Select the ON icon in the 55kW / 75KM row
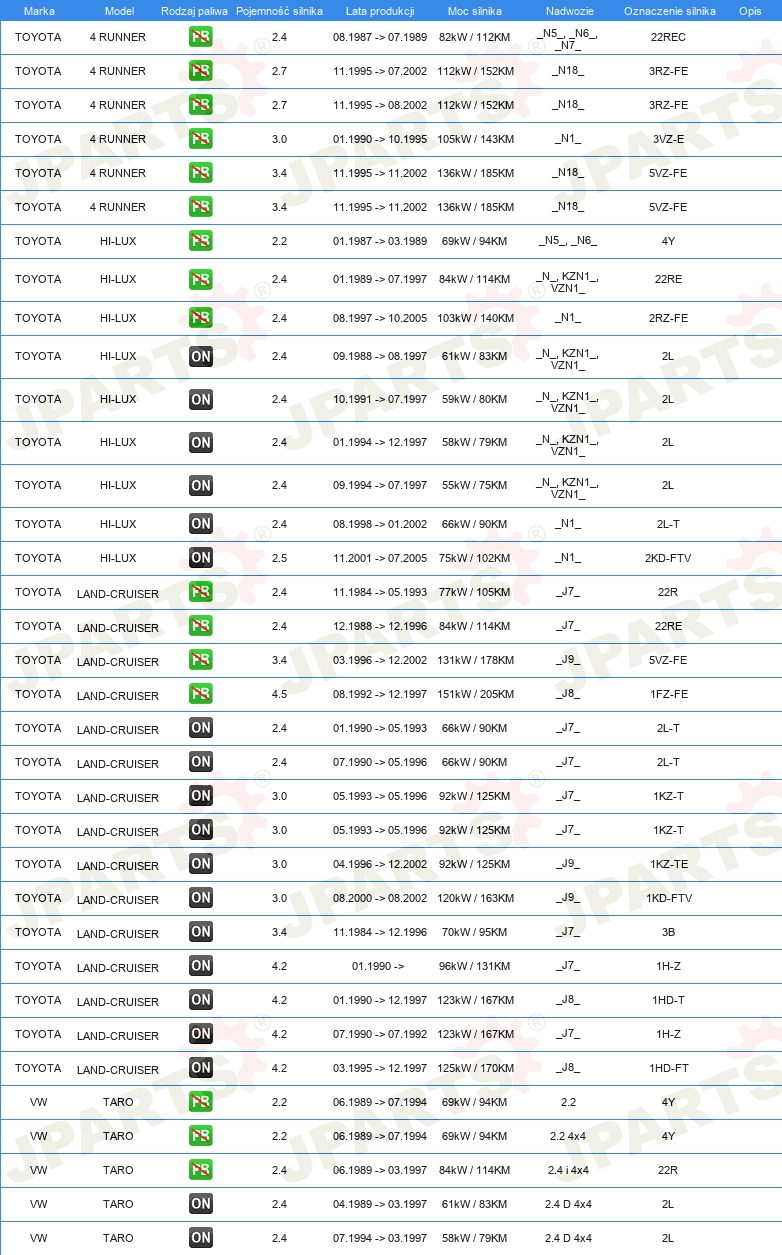782x1255 pixels. [x=200, y=485]
